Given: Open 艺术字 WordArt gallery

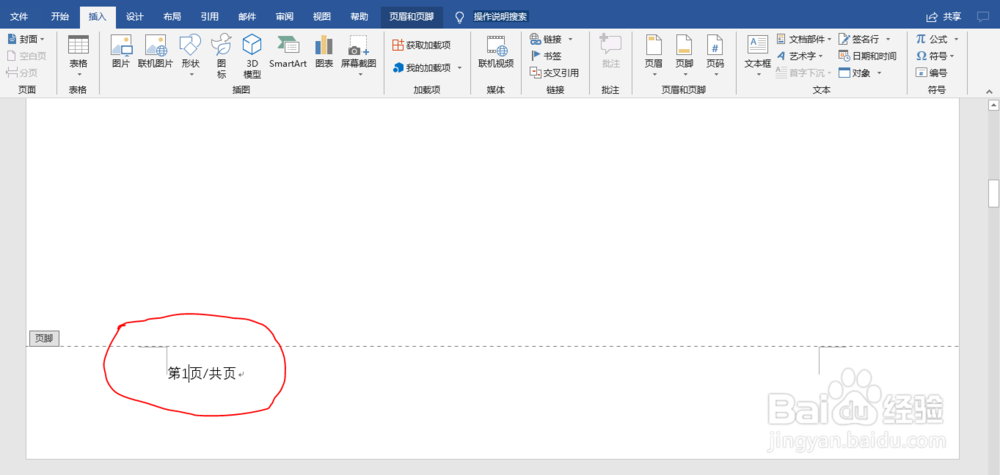Looking at the screenshot, I should click(x=800, y=56).
